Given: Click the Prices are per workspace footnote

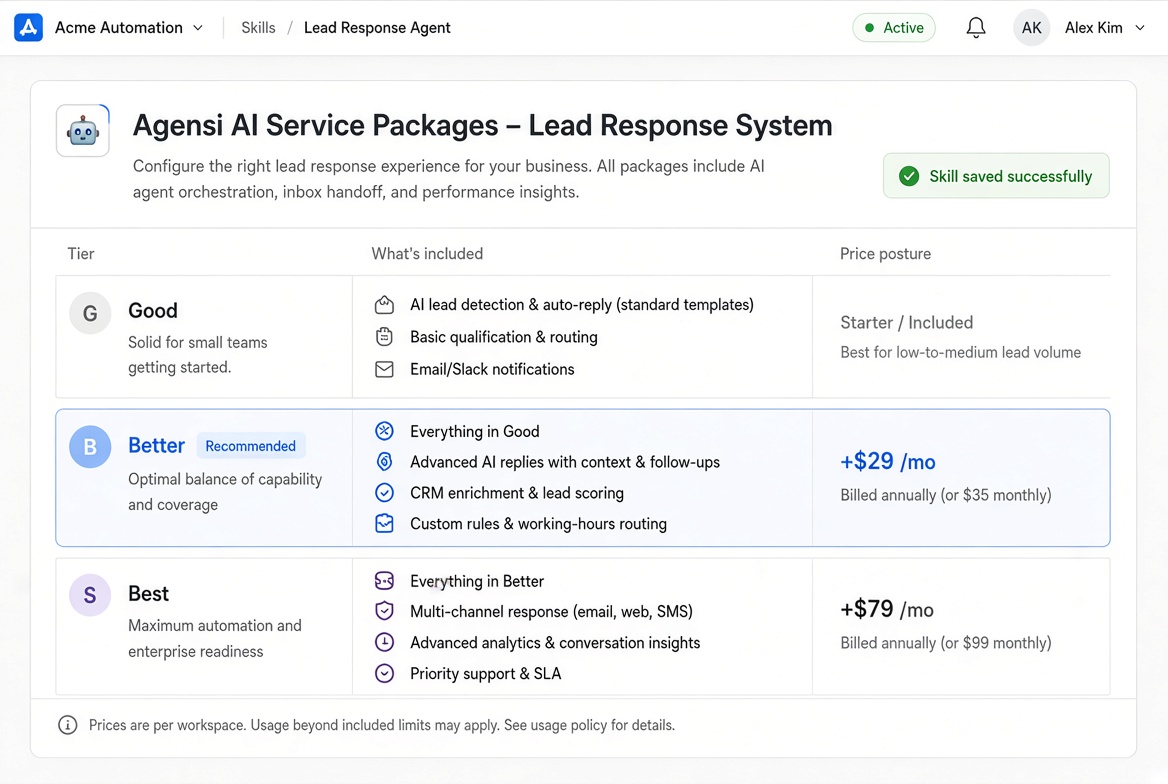Looking at the screenshot, I should pyautogui.click(x=381, y=725).
